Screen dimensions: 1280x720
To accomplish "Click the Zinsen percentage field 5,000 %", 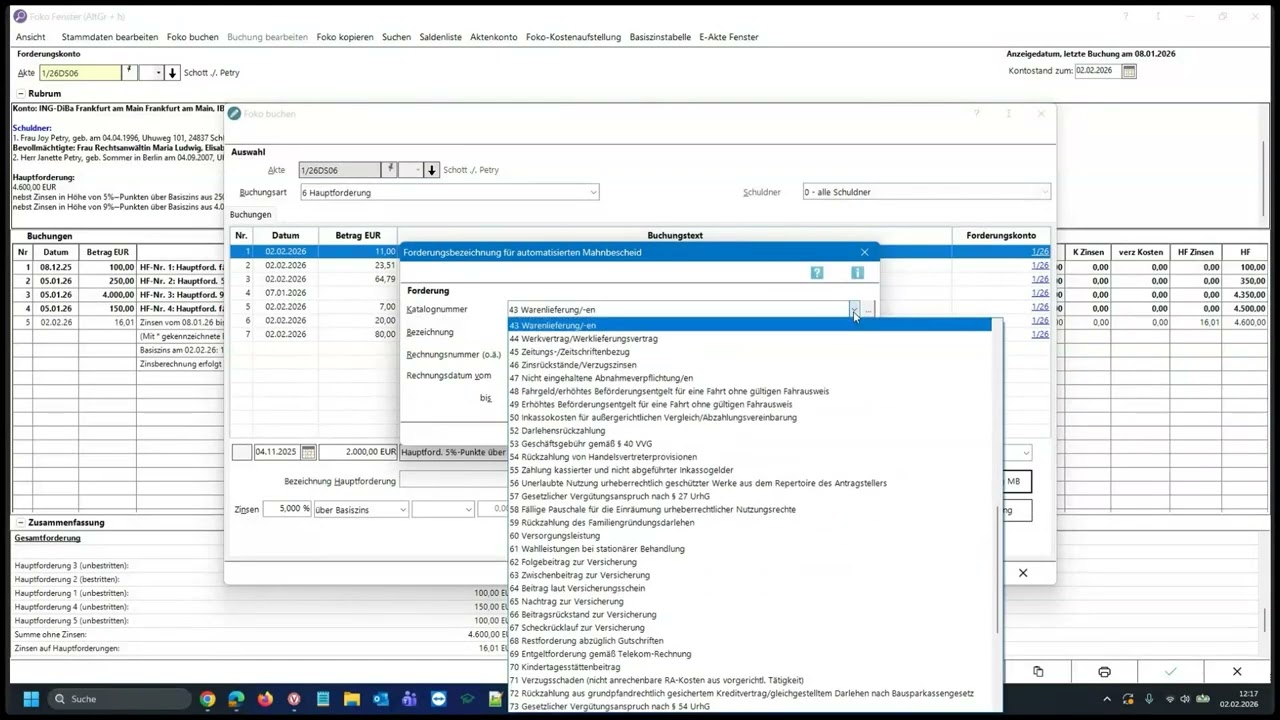I will coord(287,510).
